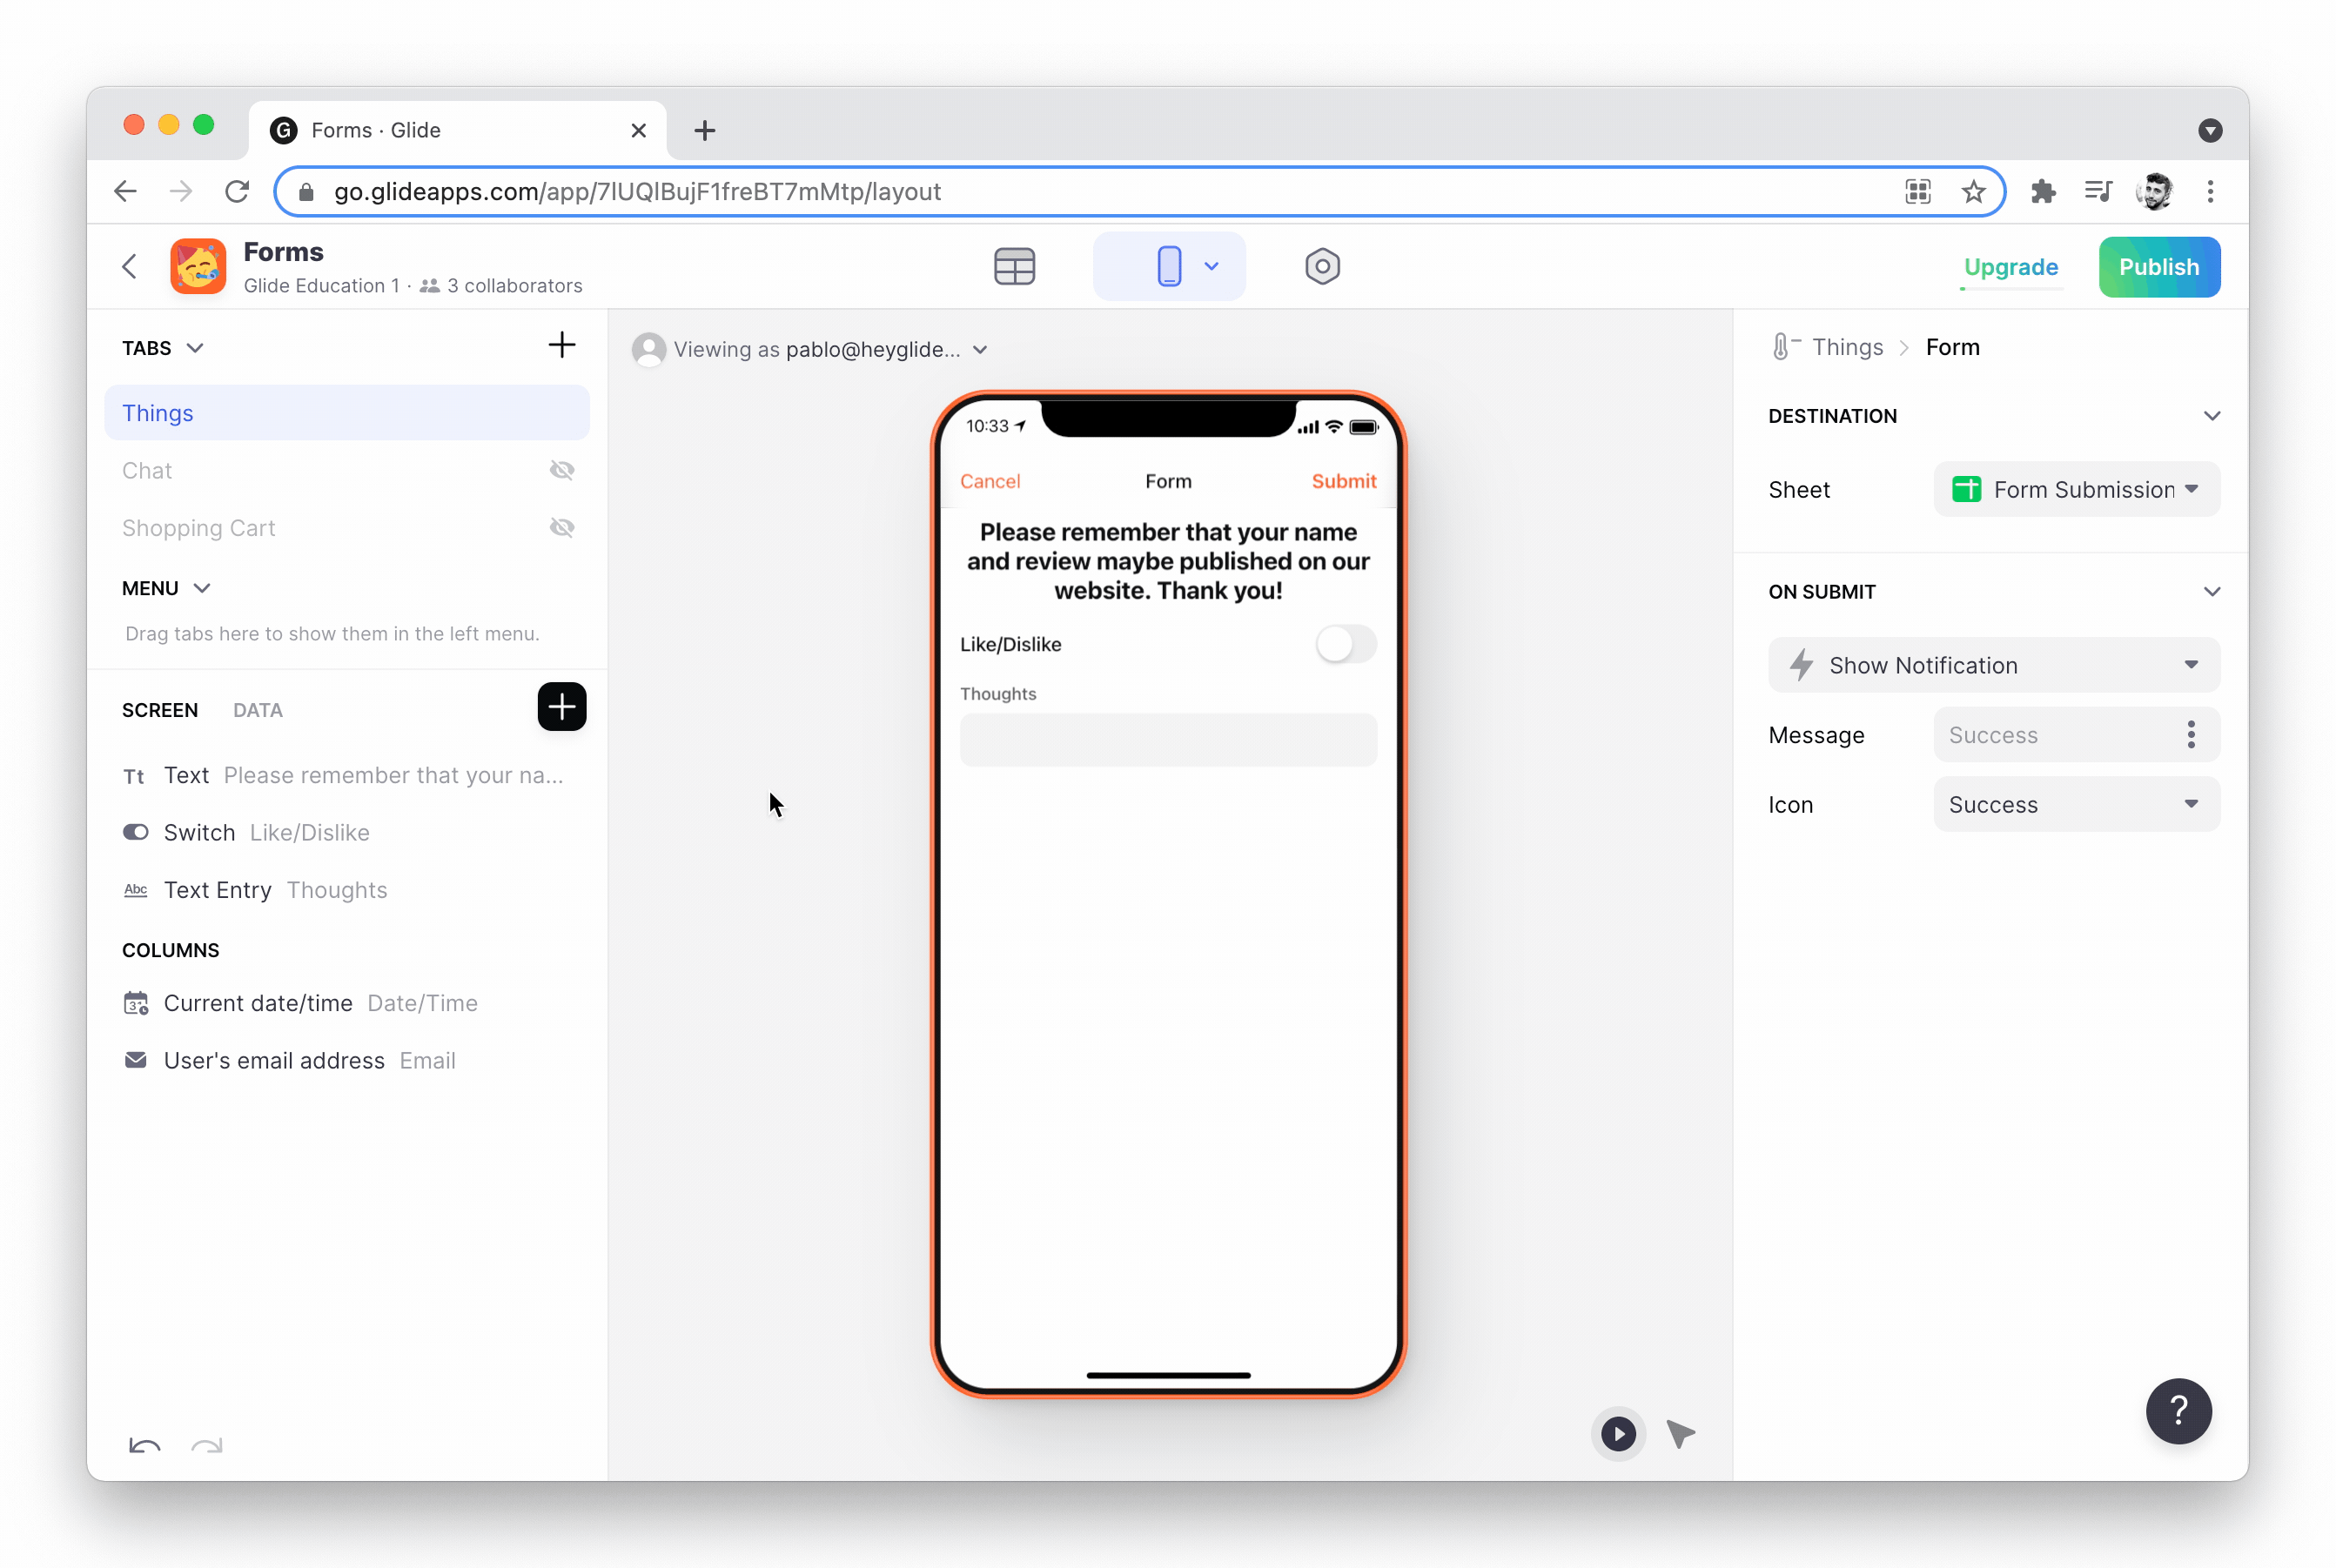2336x1568 pixels.
Task: Select the element picker arrow tool
Action: click(x=1680, y=1434)
